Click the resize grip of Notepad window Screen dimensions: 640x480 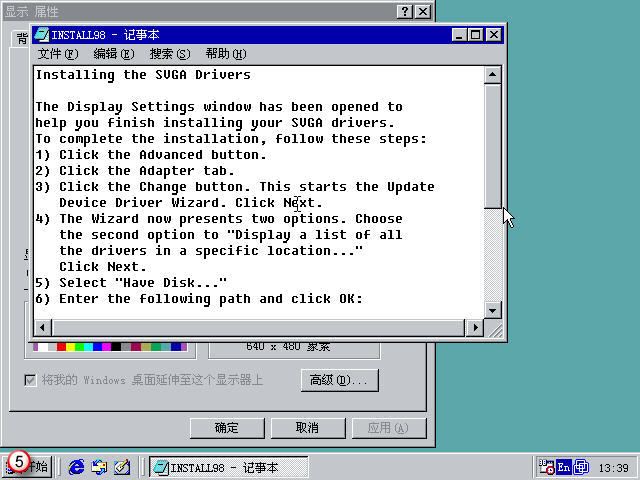[x=494, y=329]
